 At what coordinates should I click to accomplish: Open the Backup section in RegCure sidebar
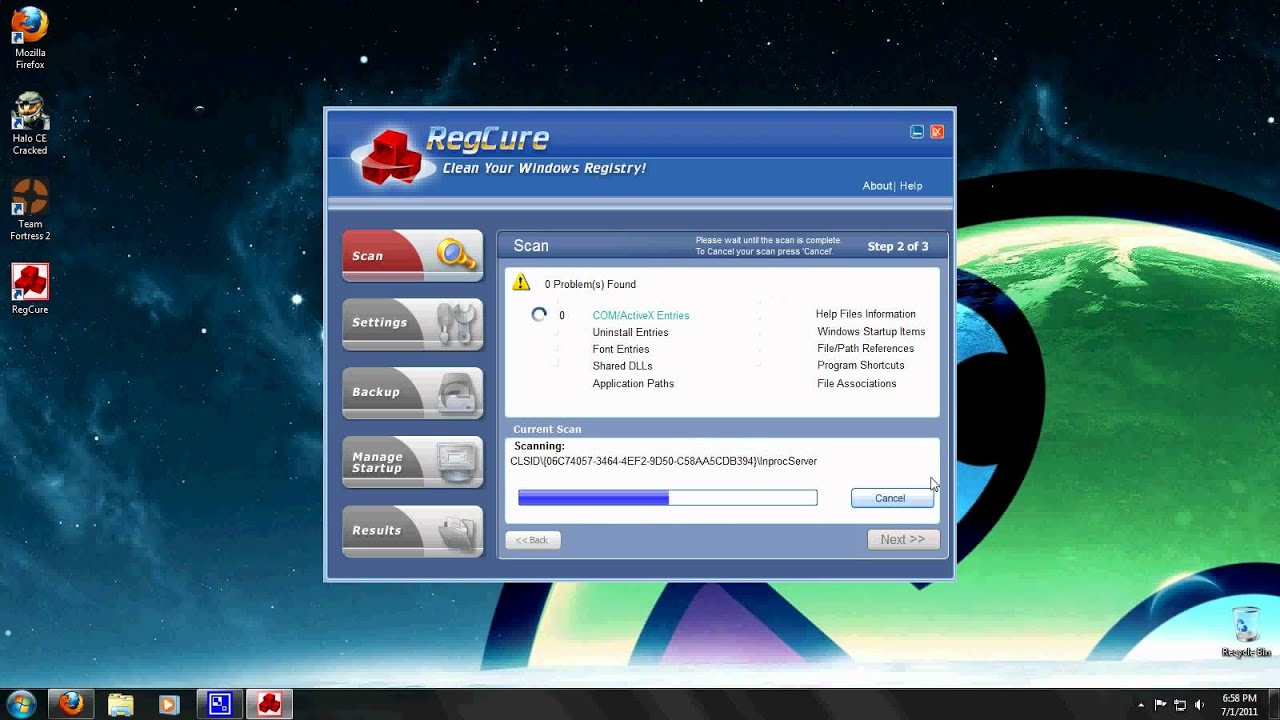412,393
